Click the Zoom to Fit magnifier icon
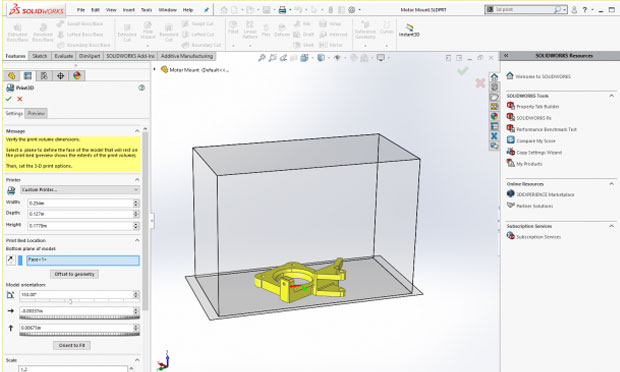 click(261, 58)
